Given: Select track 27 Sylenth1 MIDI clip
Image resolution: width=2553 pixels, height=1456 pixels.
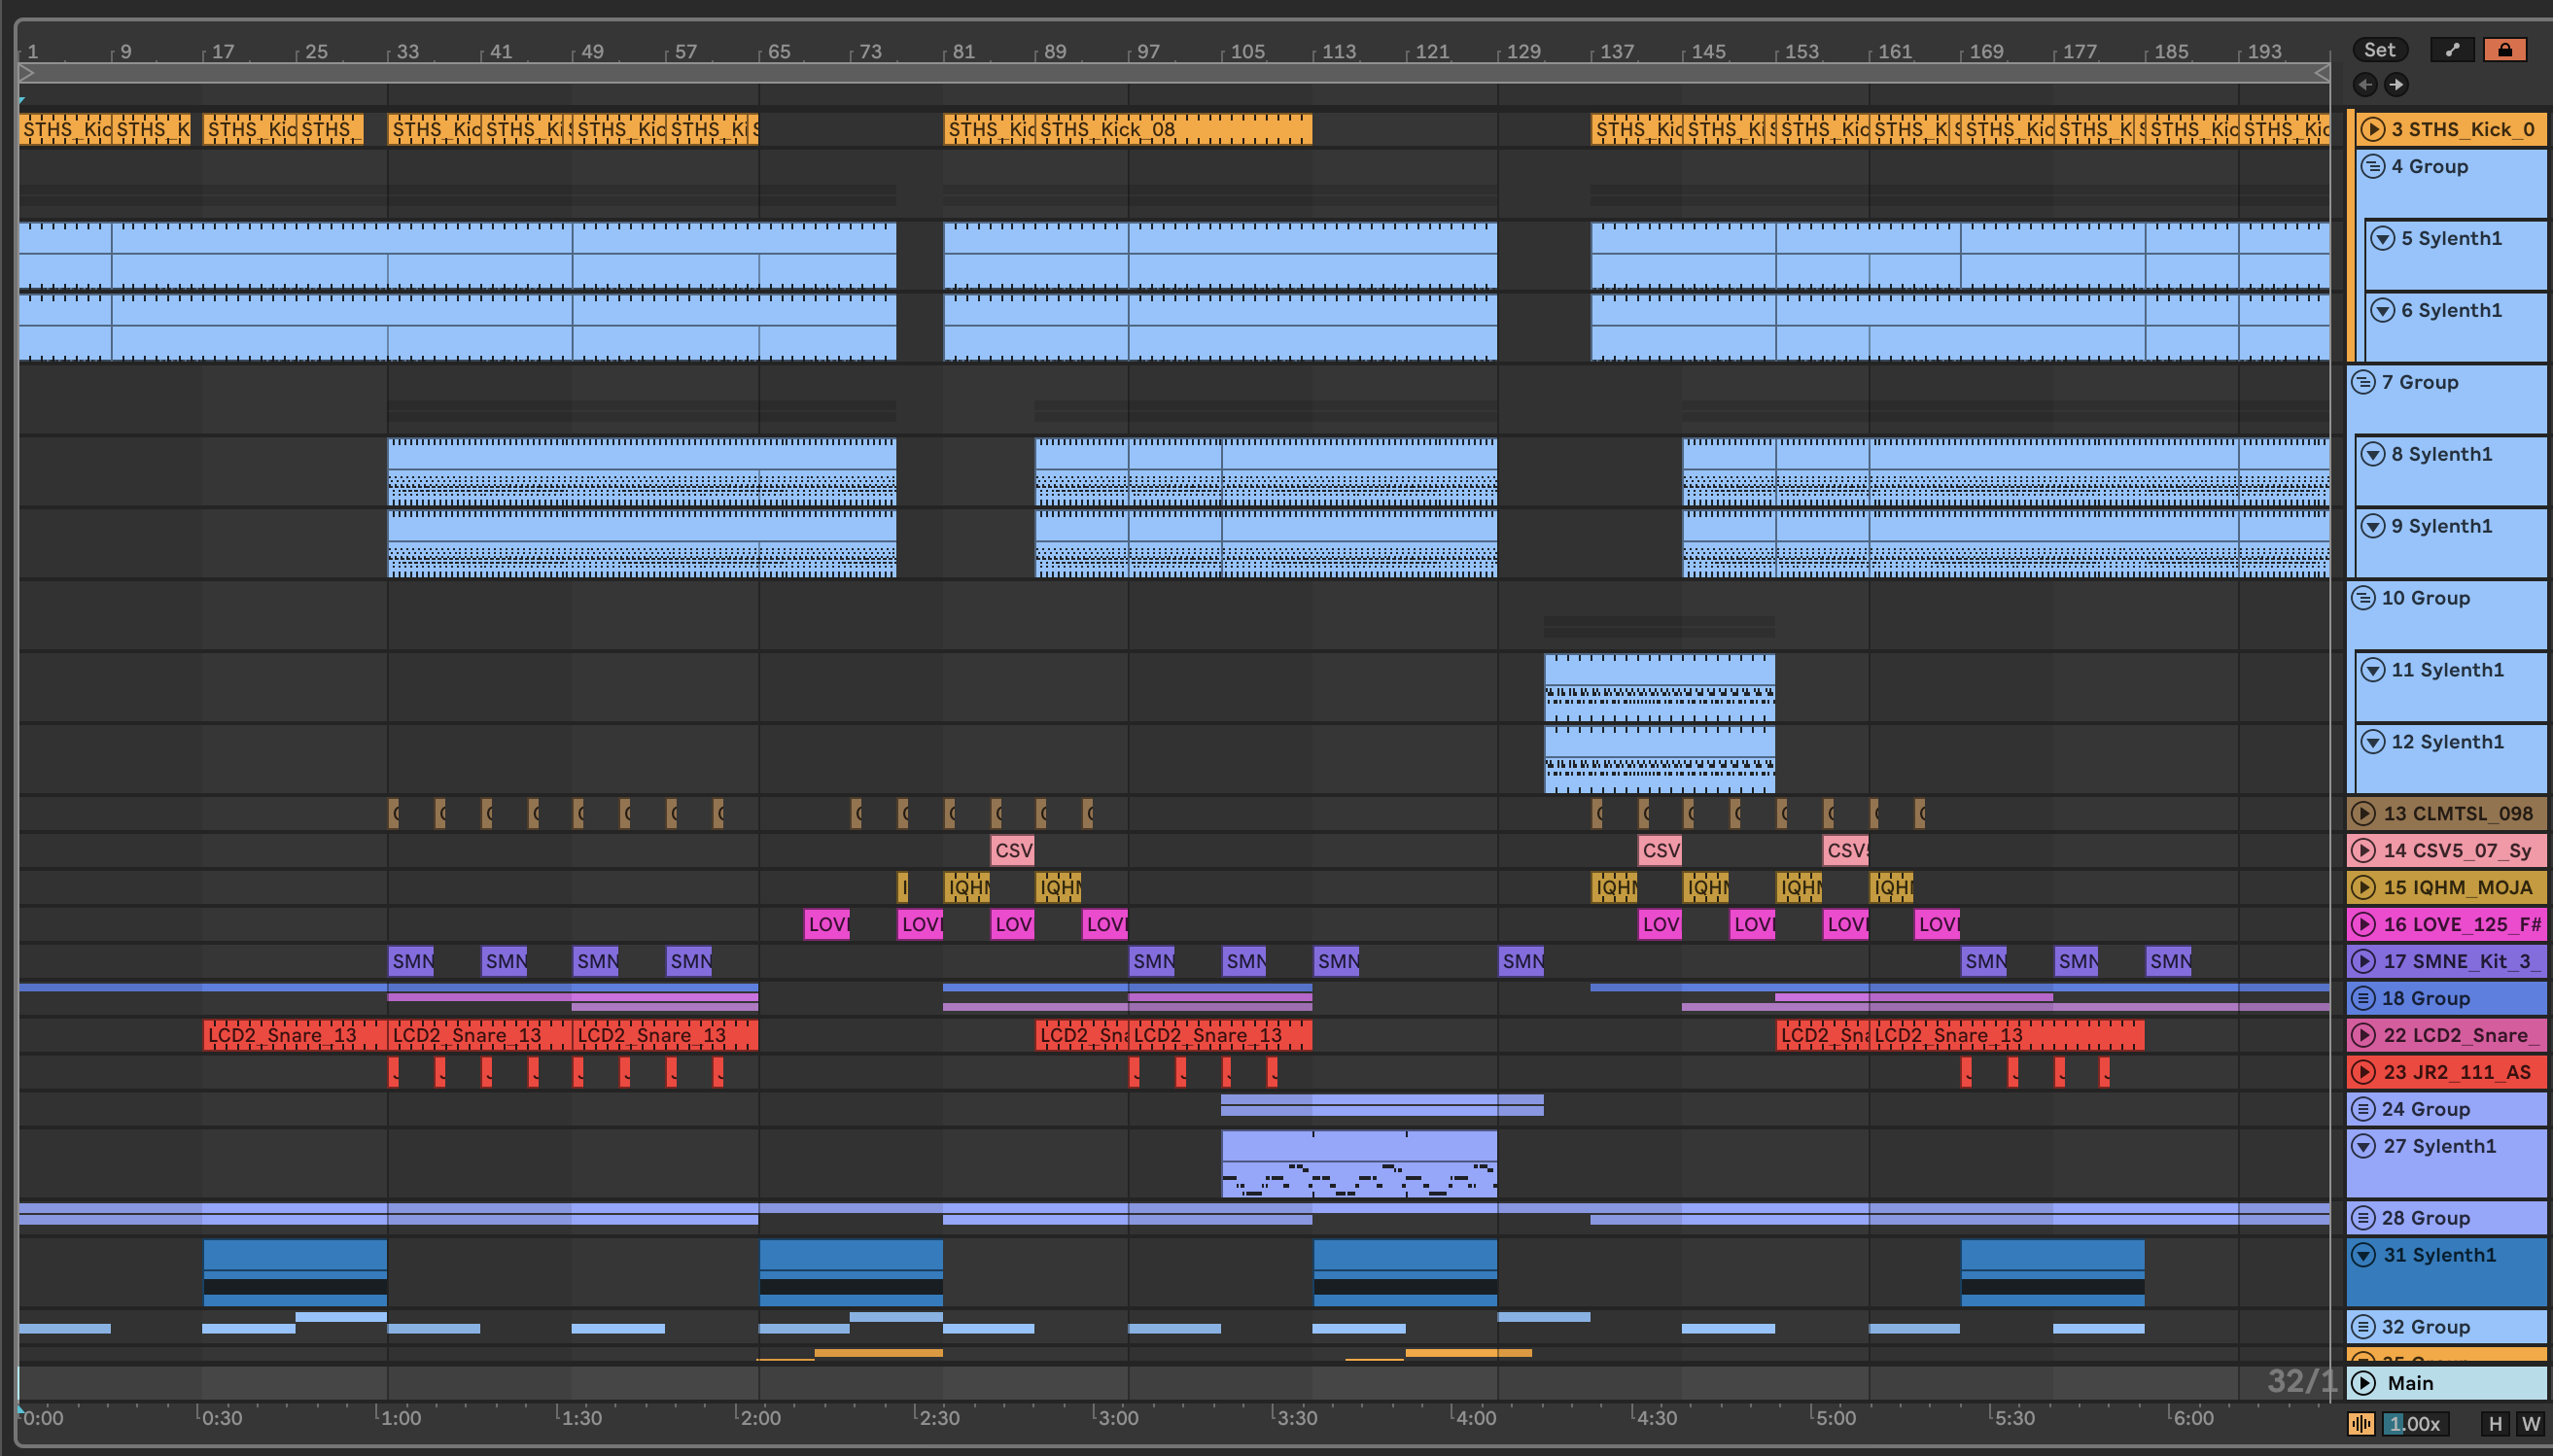Looking at the screenshot, I should point(1359,1164).
